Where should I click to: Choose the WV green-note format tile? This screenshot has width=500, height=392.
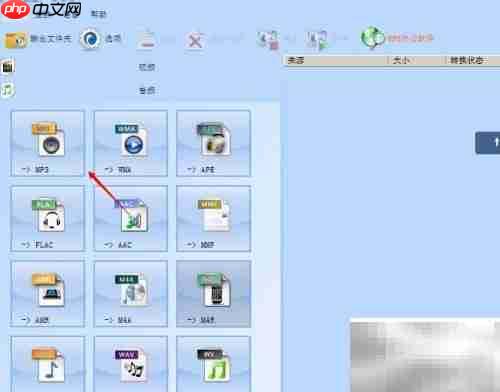213,364
